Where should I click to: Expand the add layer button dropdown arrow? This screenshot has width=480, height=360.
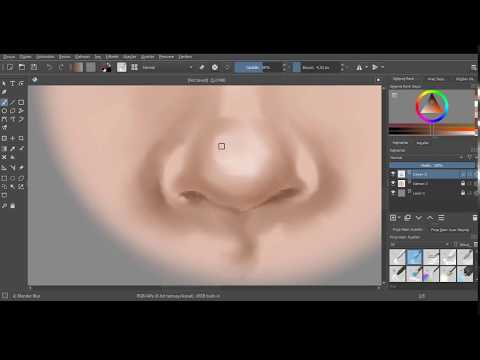(x=399, y=218)
